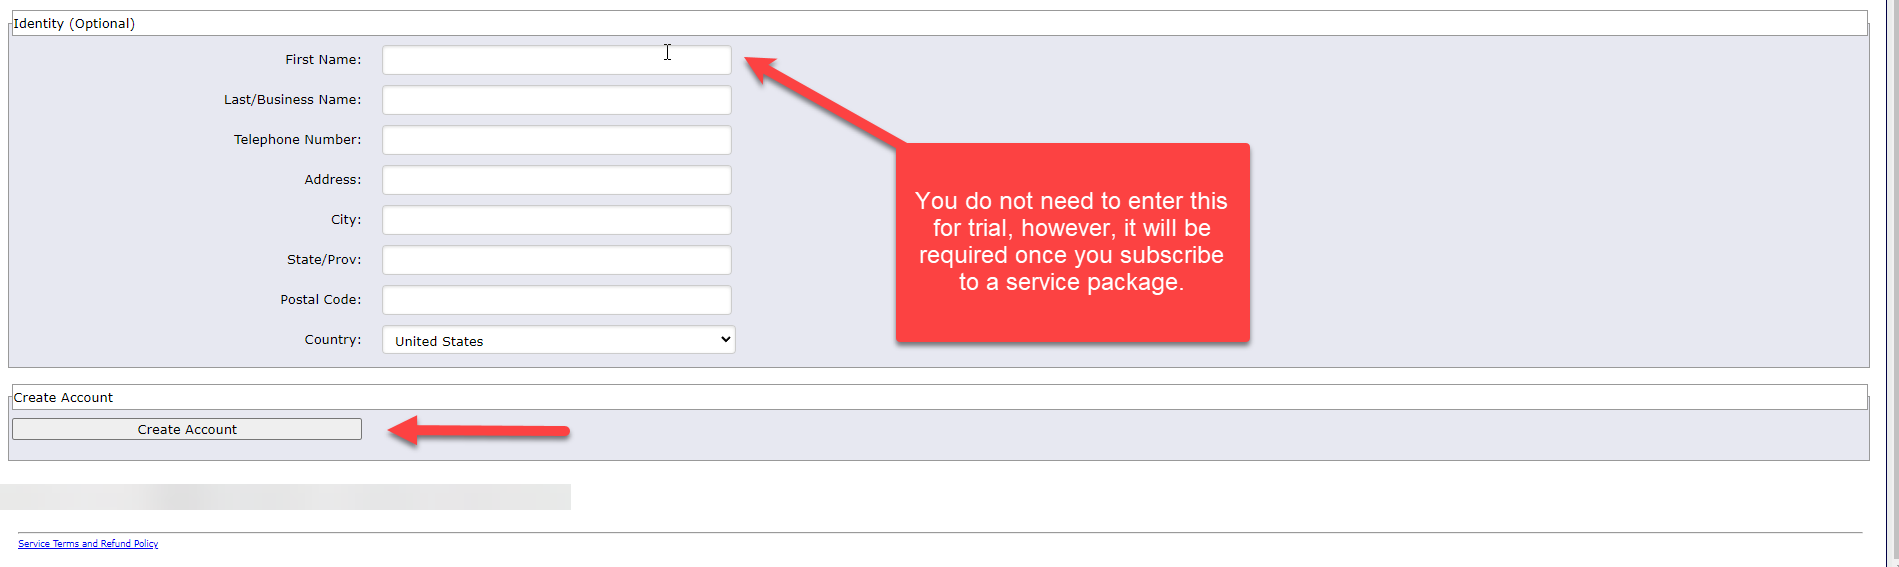Click the "Identity (Optional)" section heading
This screenshot has width=1899, height=567.
coord(74,24)
